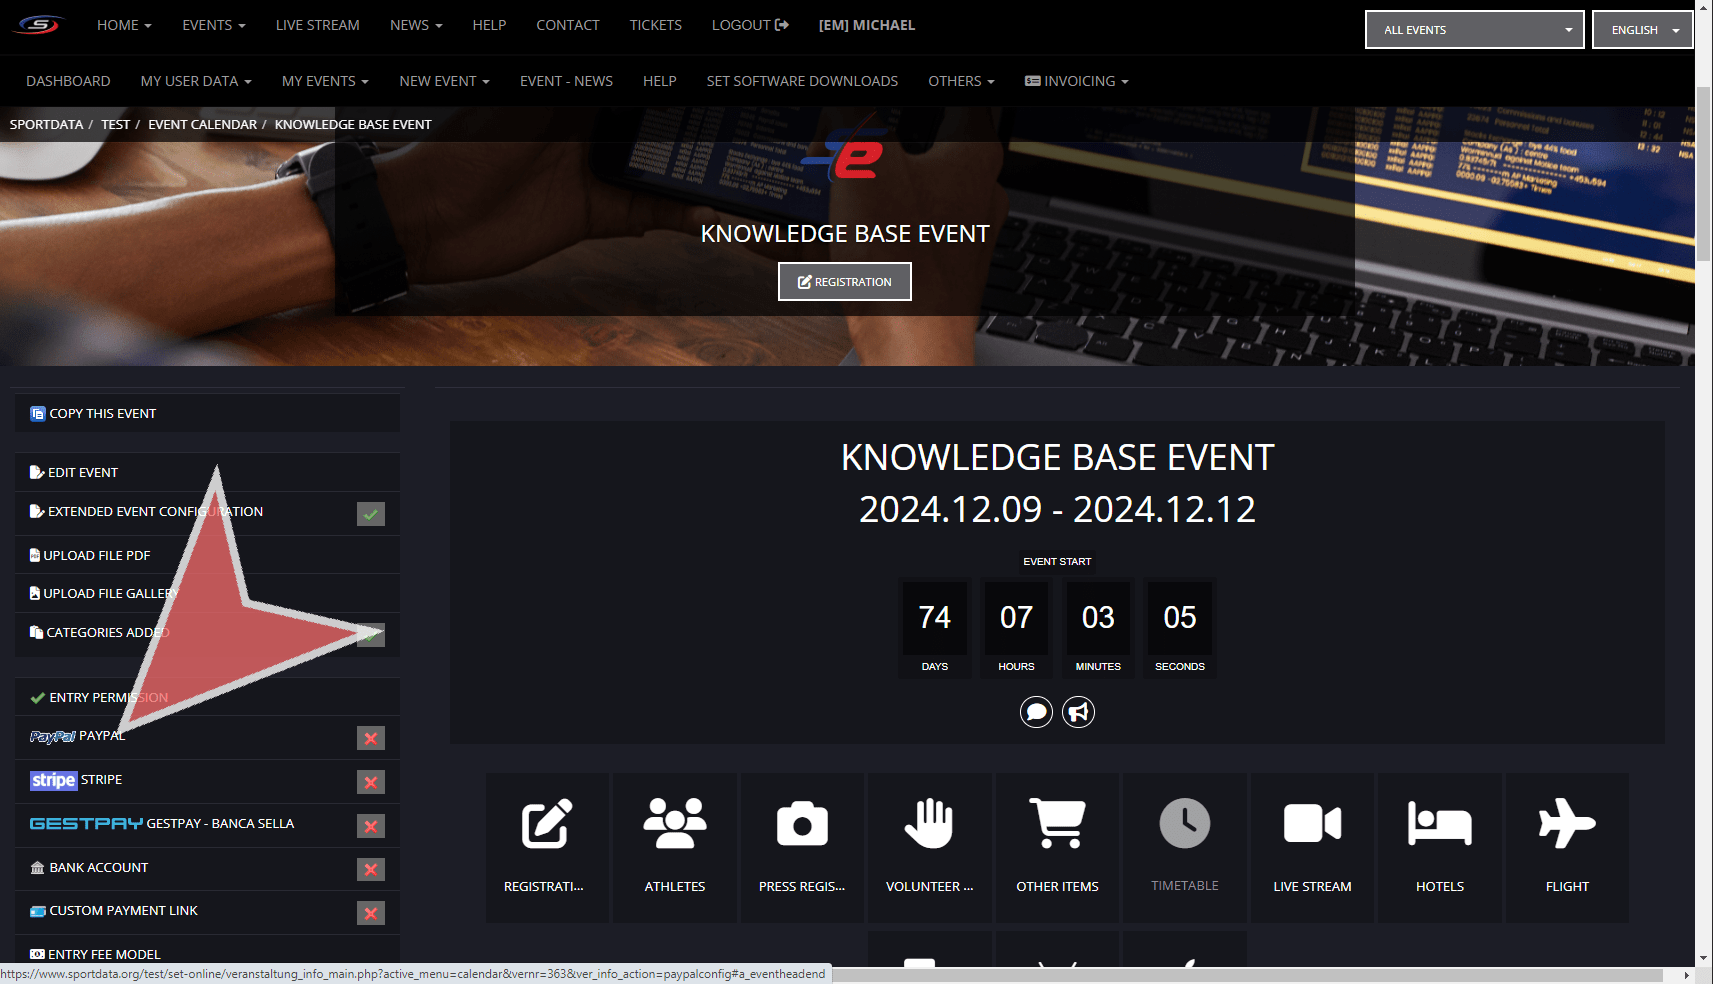Open Other Items shopping cart tile
The width and height of the screenshot is (1713, 984).
(1057, 825)
